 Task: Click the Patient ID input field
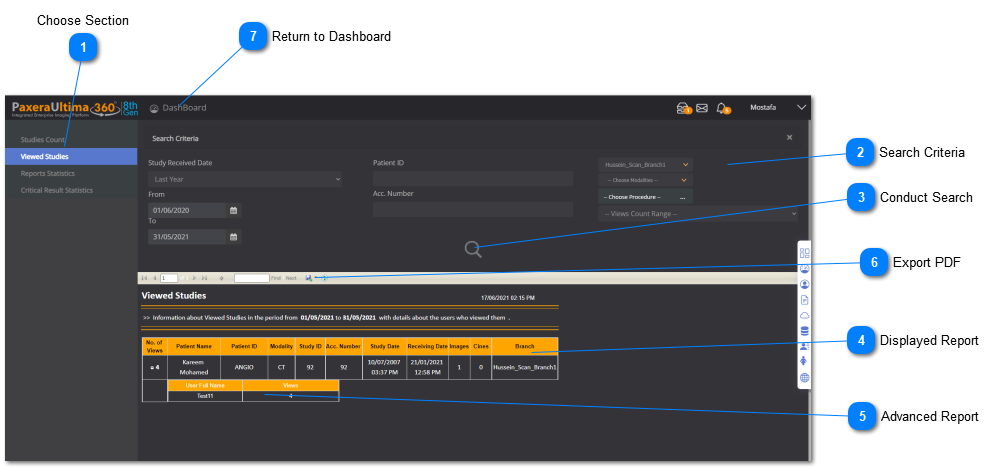click(472, 179)
